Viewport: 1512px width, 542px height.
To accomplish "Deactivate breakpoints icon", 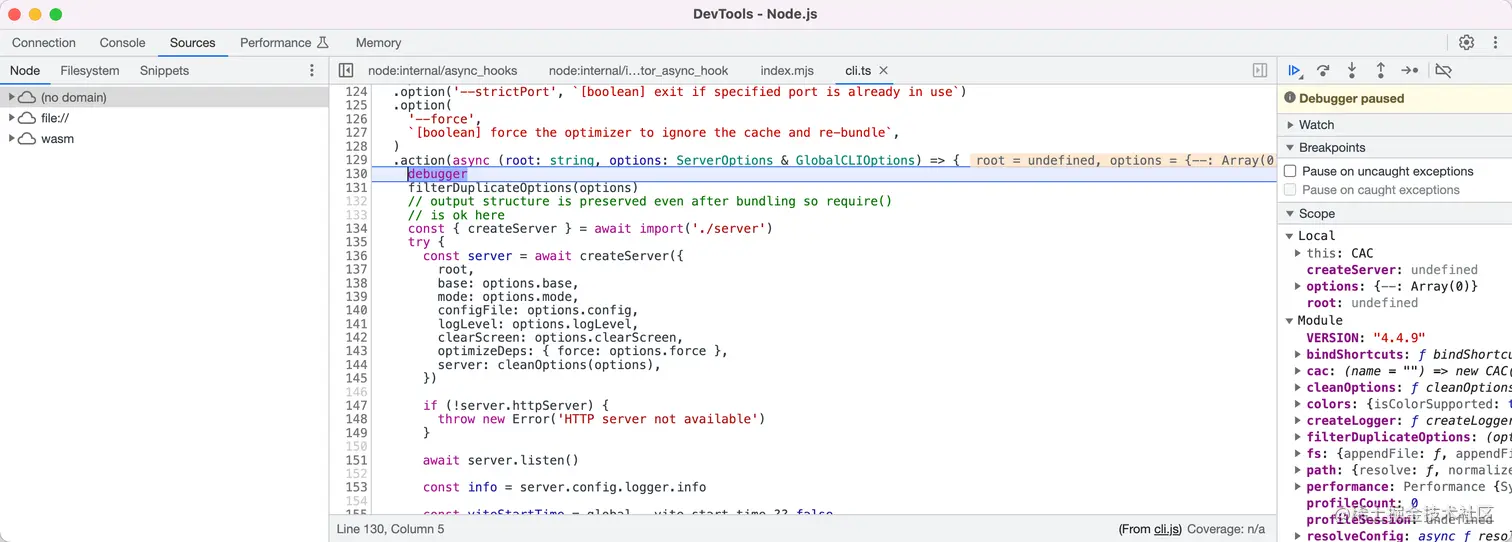I will [x=1443, y=71].
